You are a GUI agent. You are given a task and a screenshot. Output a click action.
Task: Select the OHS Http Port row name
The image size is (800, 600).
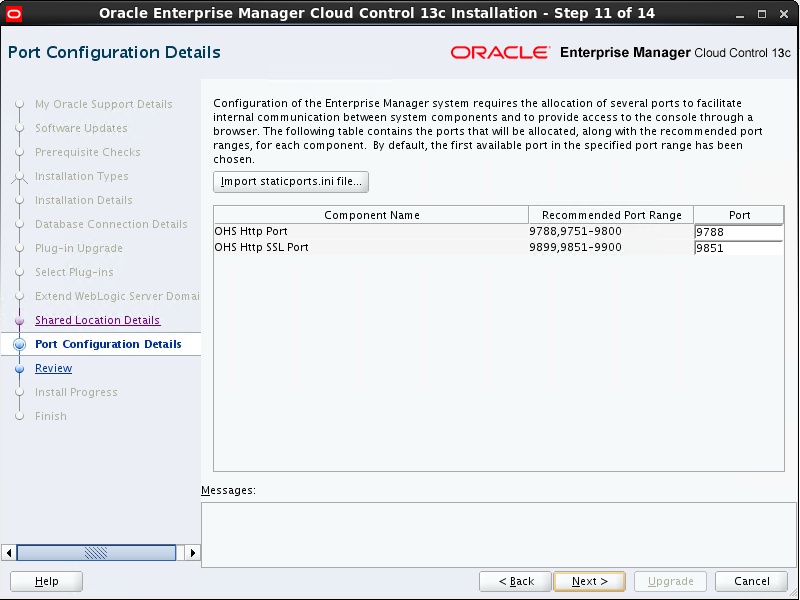[251, 231]
